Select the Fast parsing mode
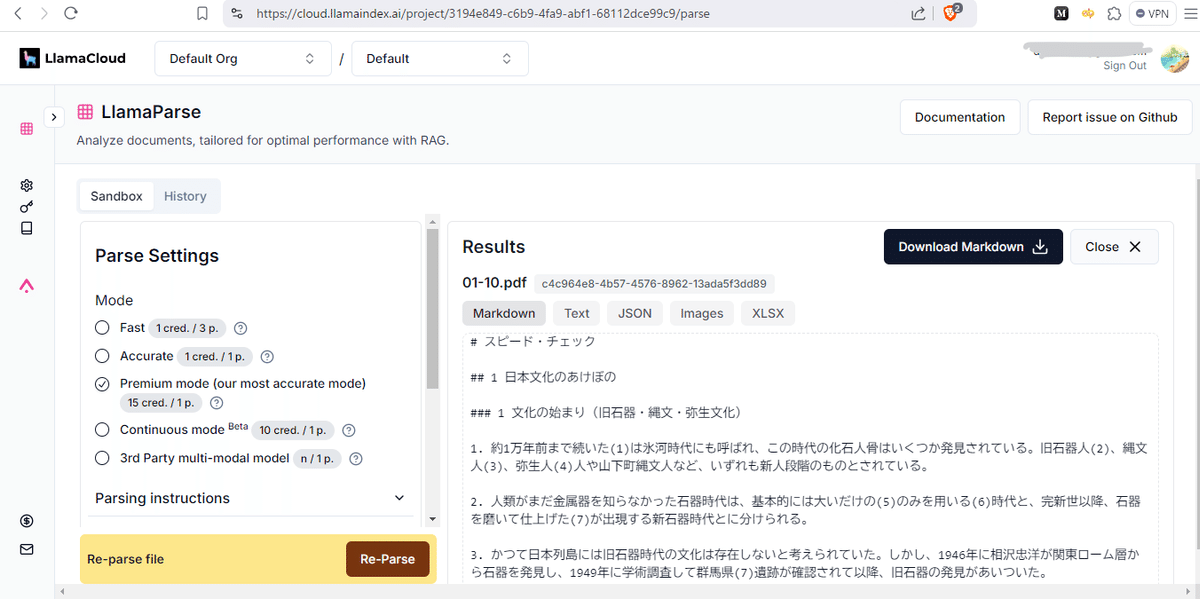 [101, 327]
